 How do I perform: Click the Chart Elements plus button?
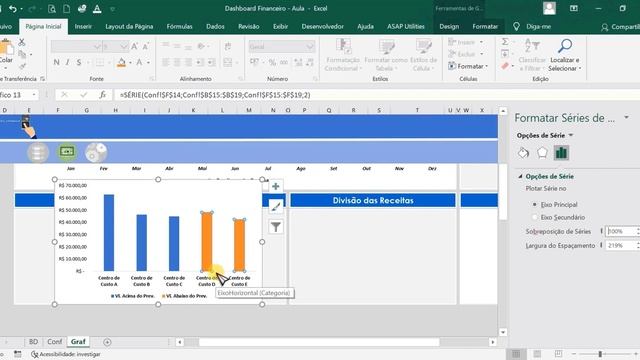click(276, 187)
